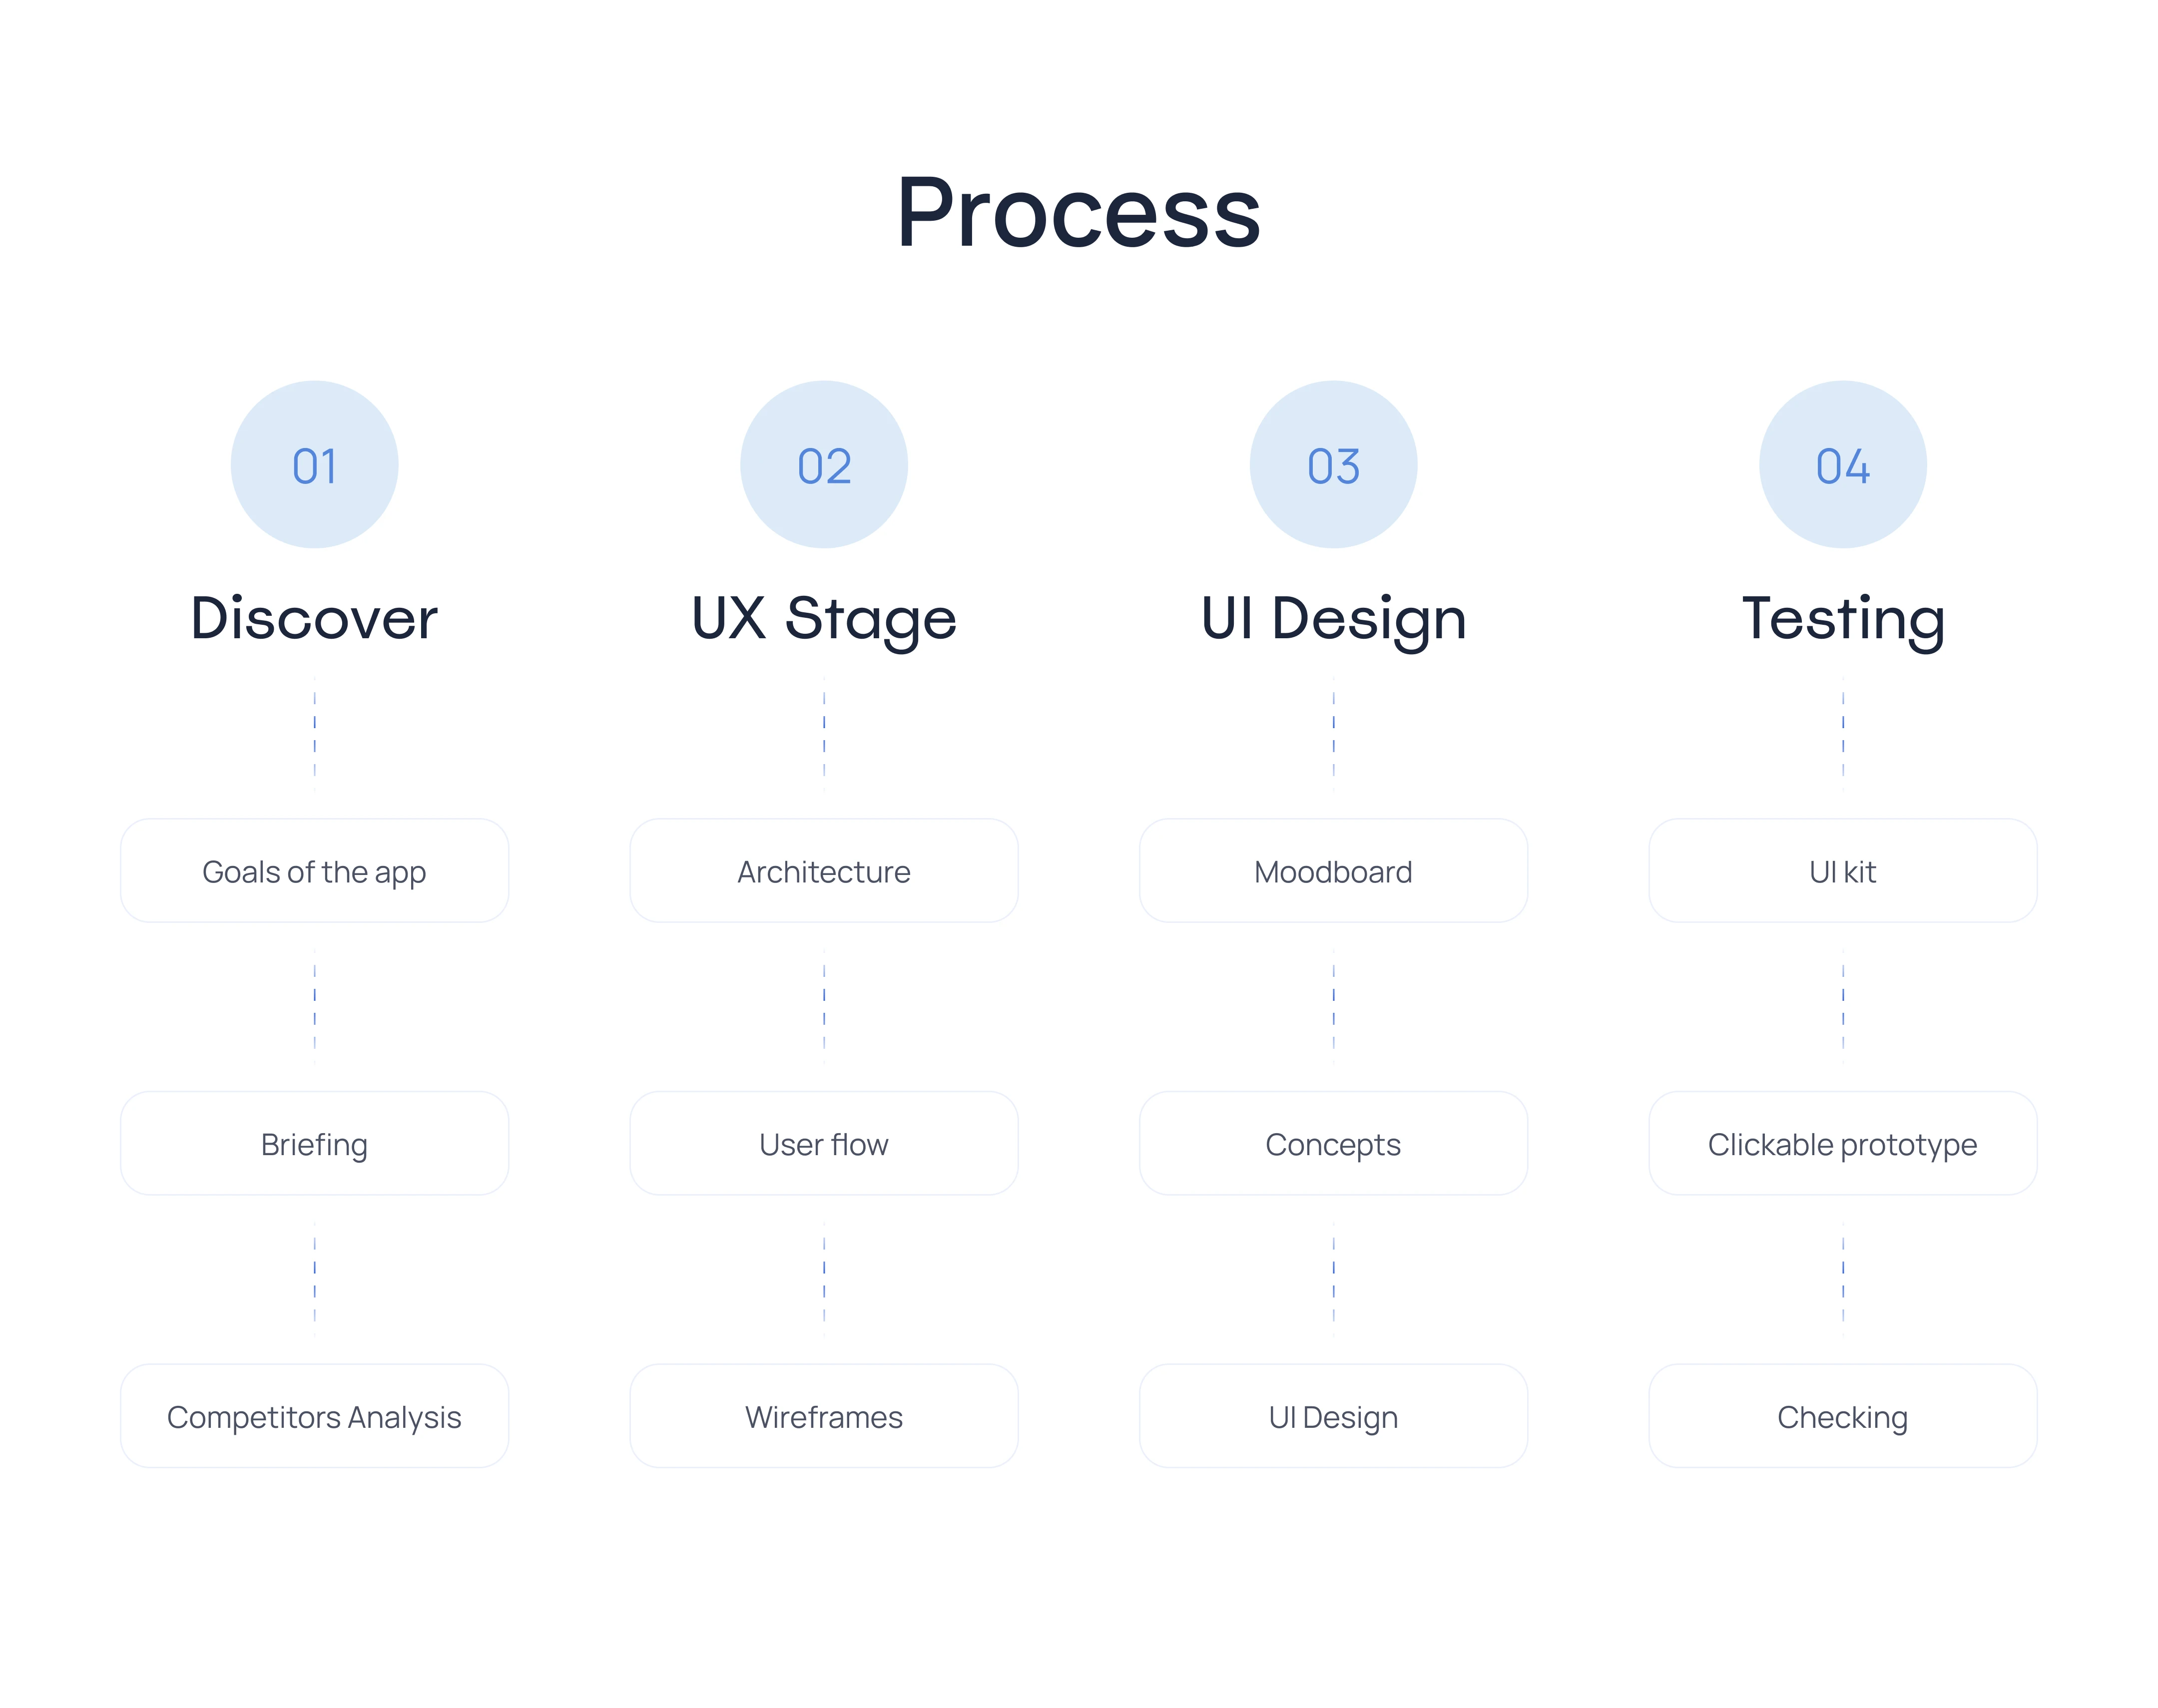
Task: Click the Moodboard box
Action: (x=1332, y=870)
